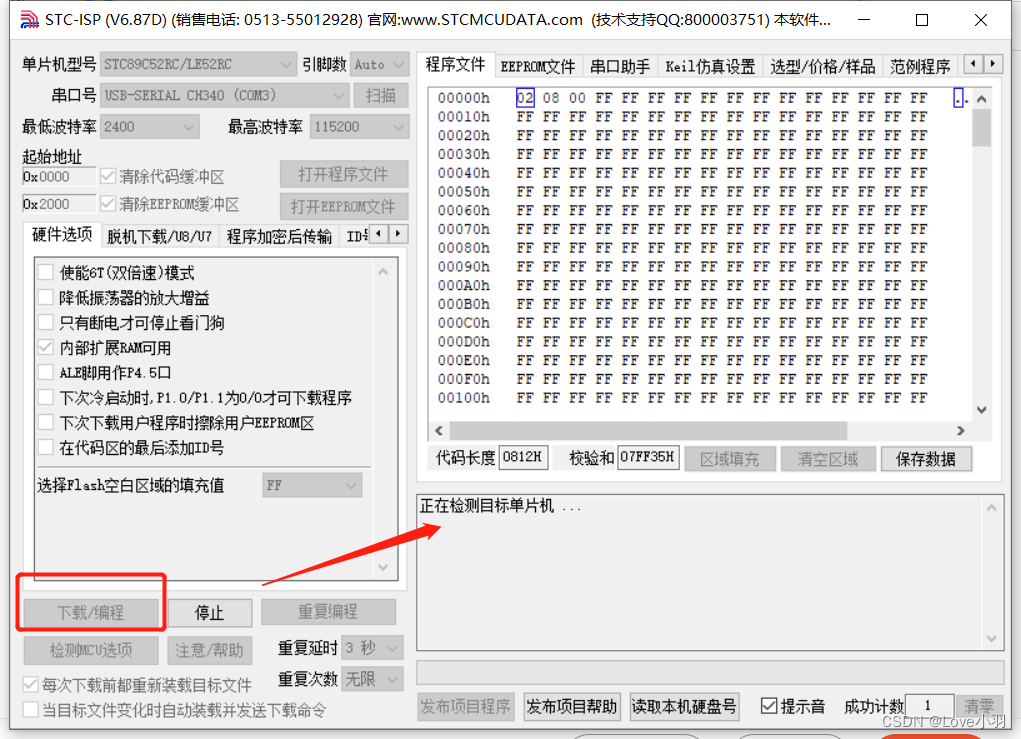
Task: Click 扫描 serial port button
Action: [381, 96]
